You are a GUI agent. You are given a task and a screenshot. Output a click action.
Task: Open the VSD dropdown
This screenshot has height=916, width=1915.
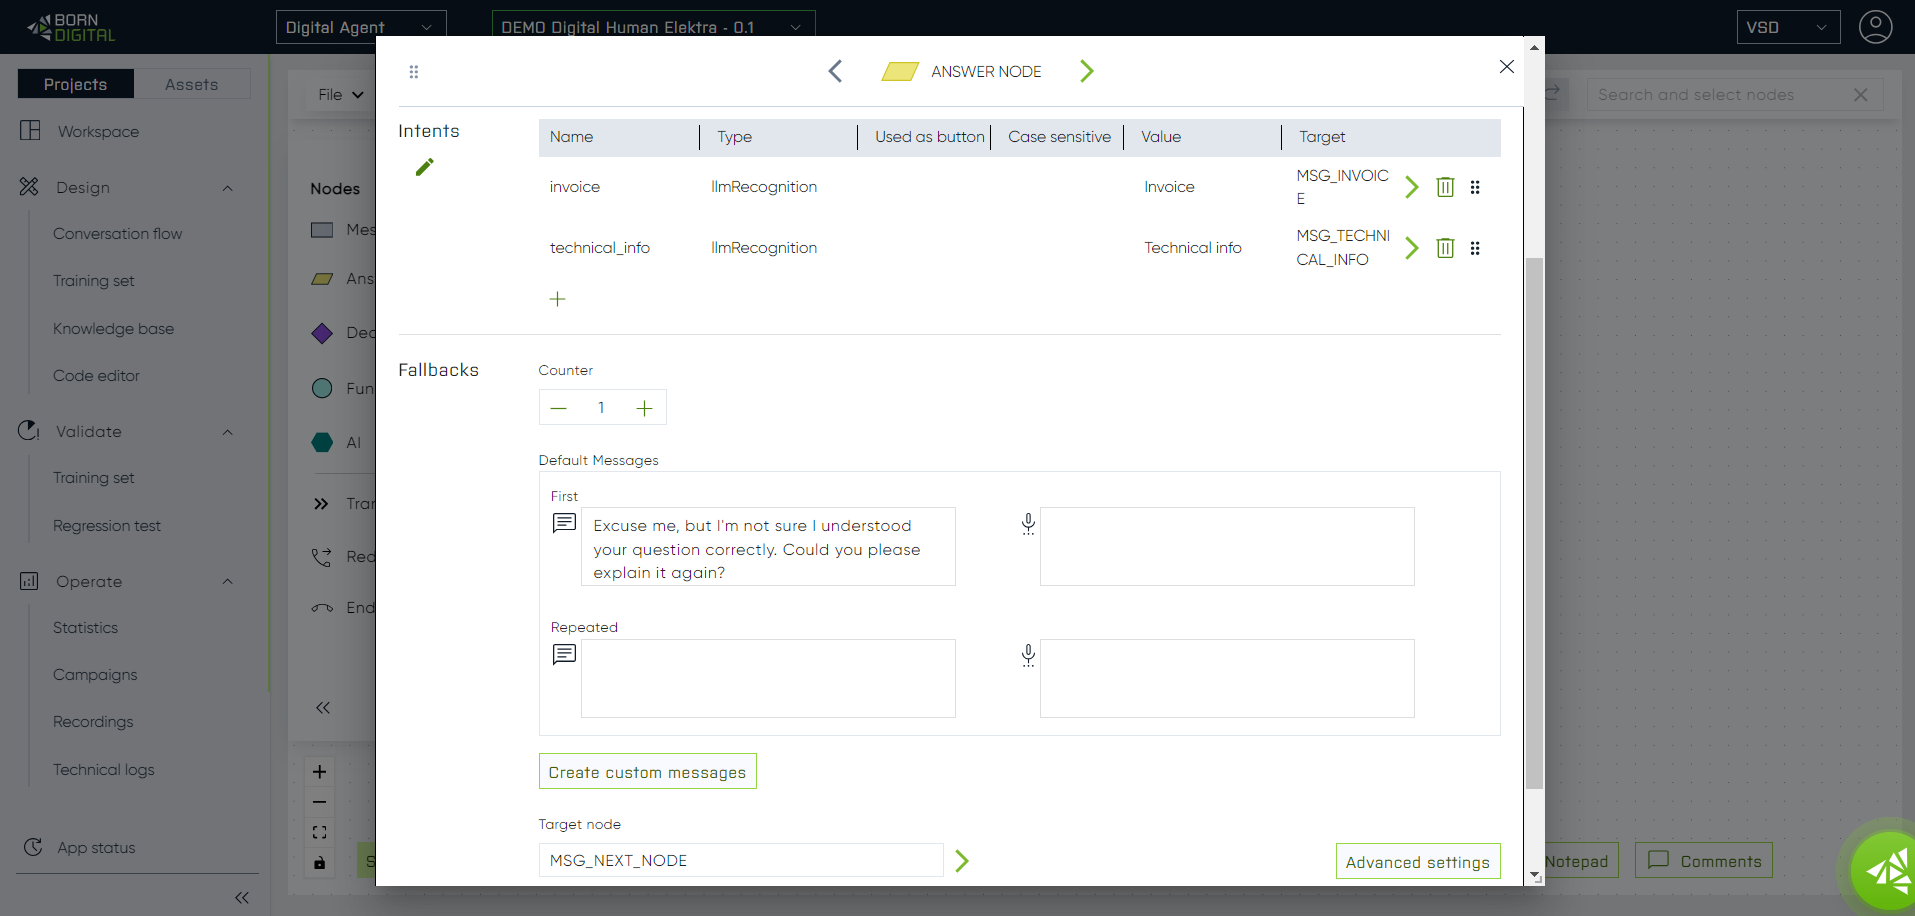tap(1788, 27)
